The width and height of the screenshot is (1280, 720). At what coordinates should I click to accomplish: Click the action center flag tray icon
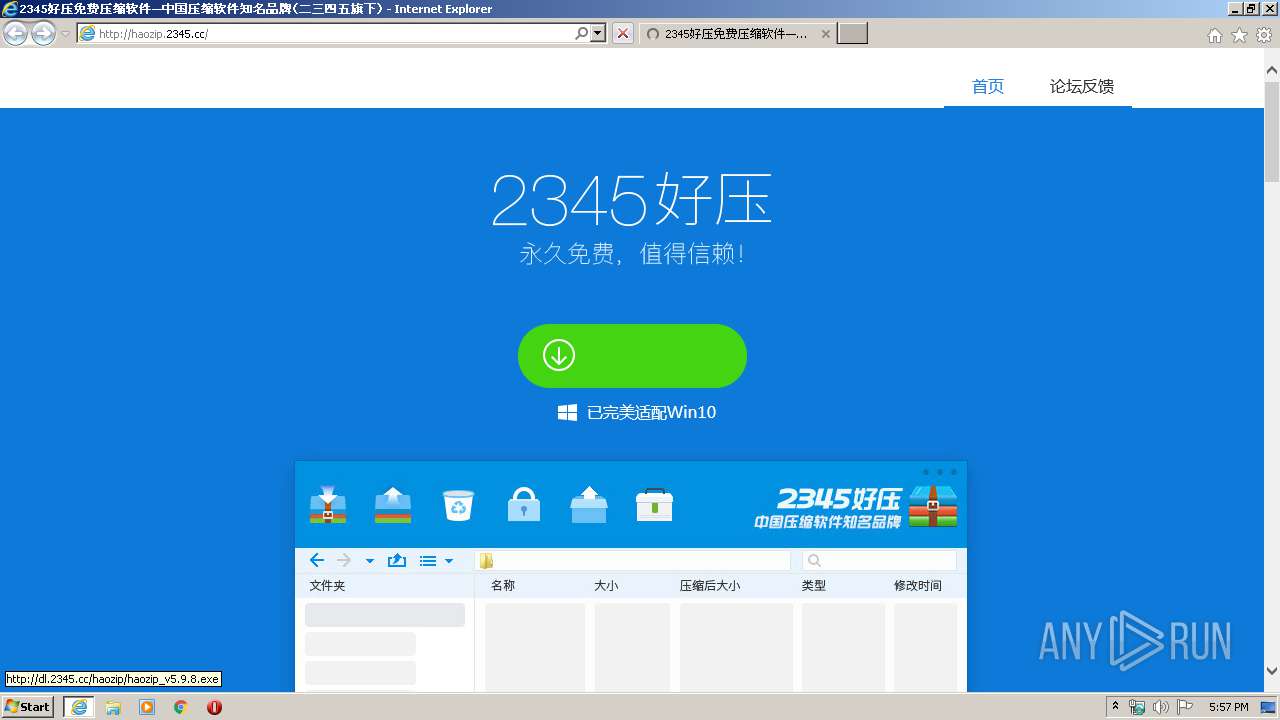(1185, 707)
